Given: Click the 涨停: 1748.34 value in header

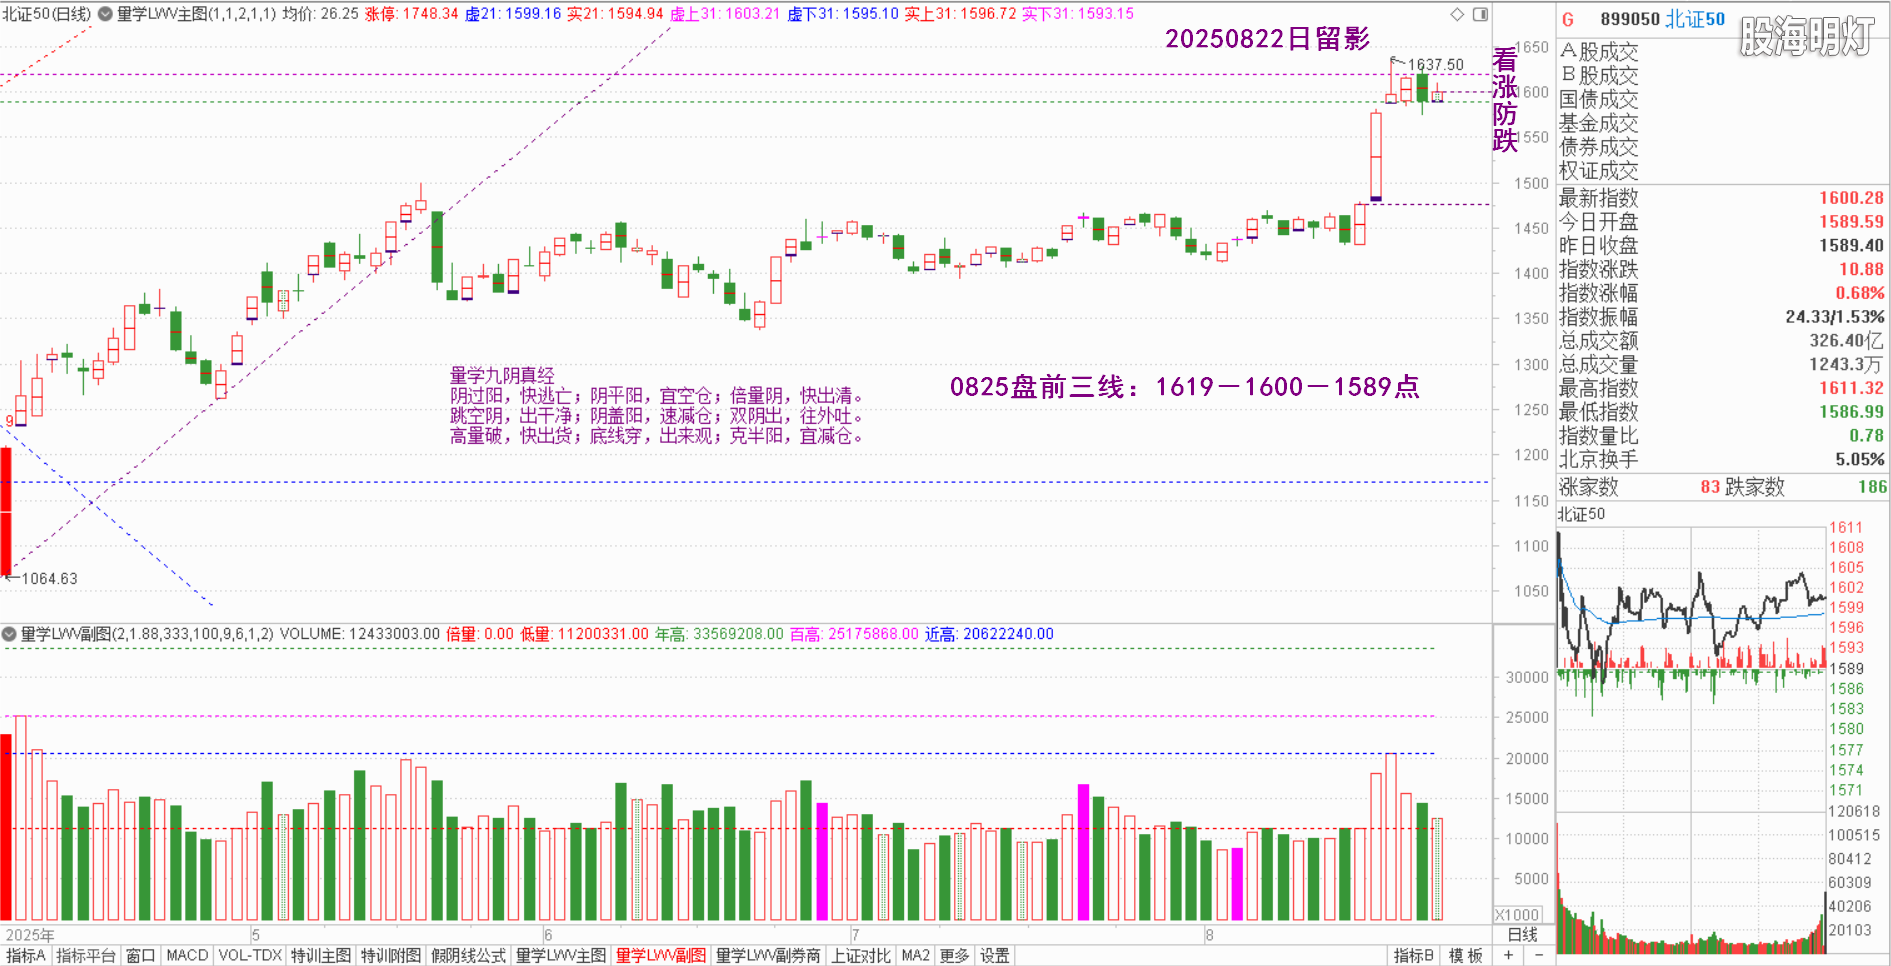Looking at the screenshot, I should pyautogui.click(x=411, y=14).
